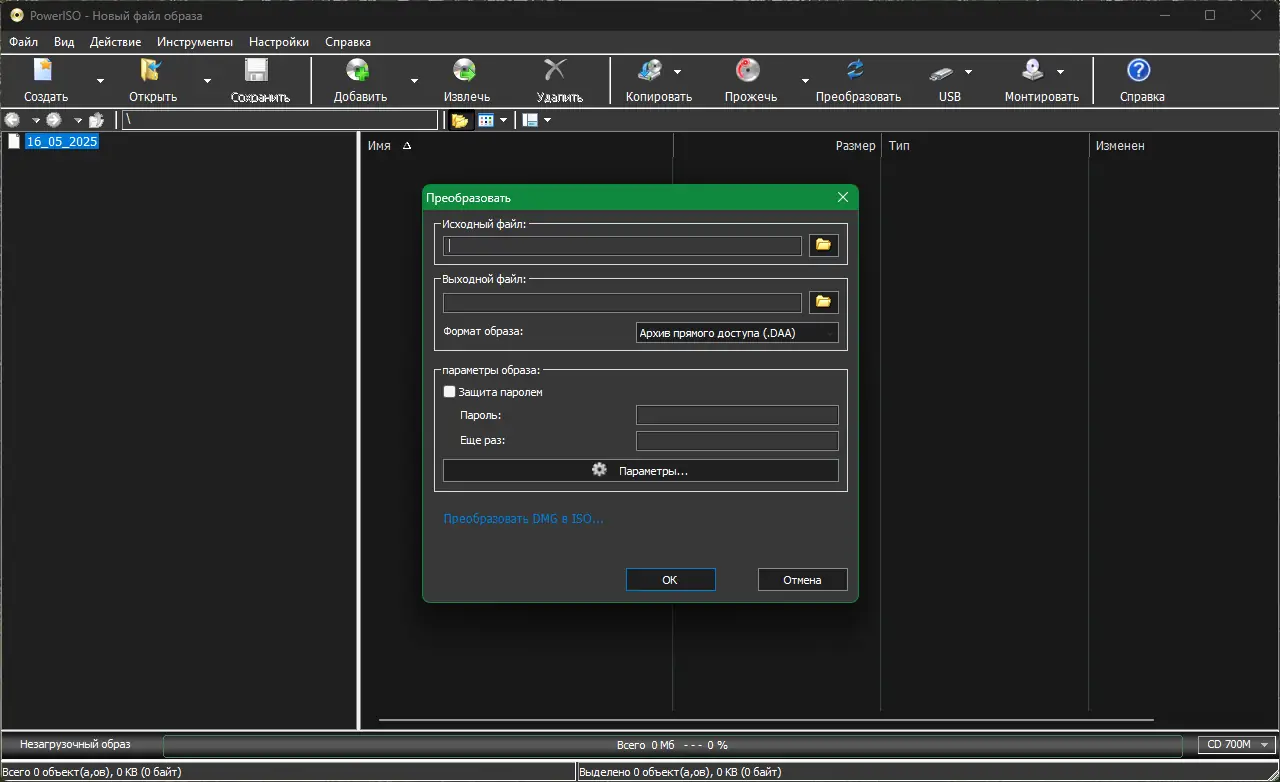Image resolution: width=1280 pixels, height=782 pixels.
Task: Click the Преобразовать convert toolbar icon
Action: coord(856,70)
